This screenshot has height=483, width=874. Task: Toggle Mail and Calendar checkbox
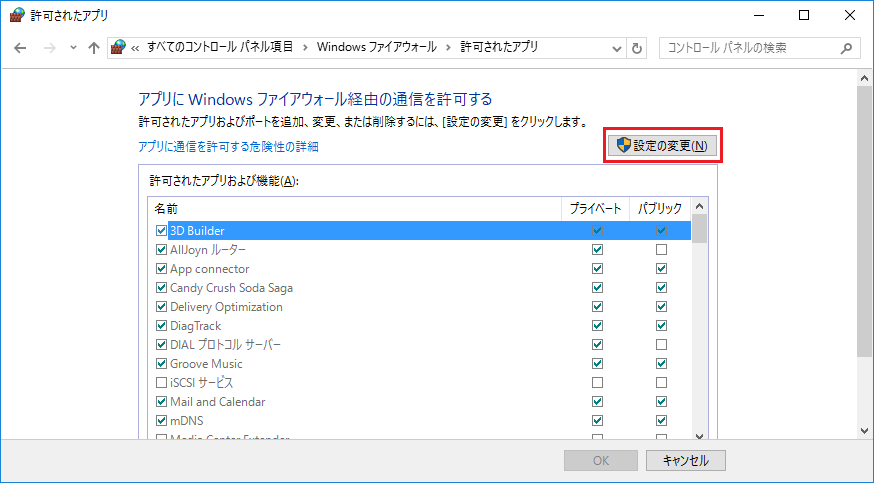point(161,401)
